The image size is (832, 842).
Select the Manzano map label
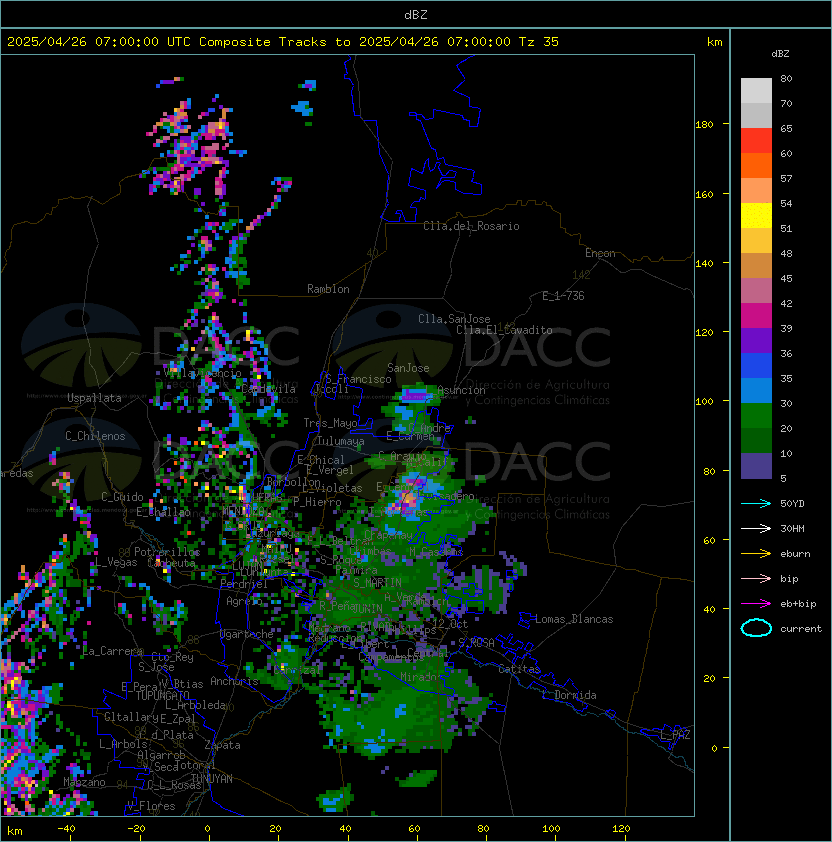pyautogui.click(x=84, y=782)
